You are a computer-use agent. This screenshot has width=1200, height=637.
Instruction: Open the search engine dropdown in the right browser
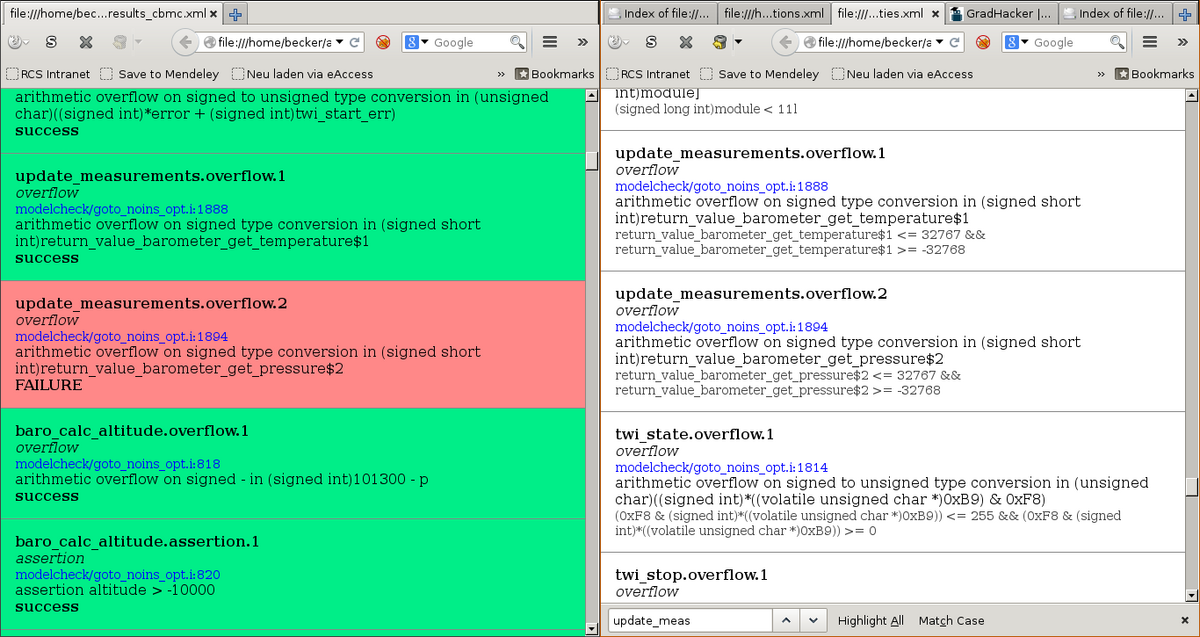[x=1024, y=42]
